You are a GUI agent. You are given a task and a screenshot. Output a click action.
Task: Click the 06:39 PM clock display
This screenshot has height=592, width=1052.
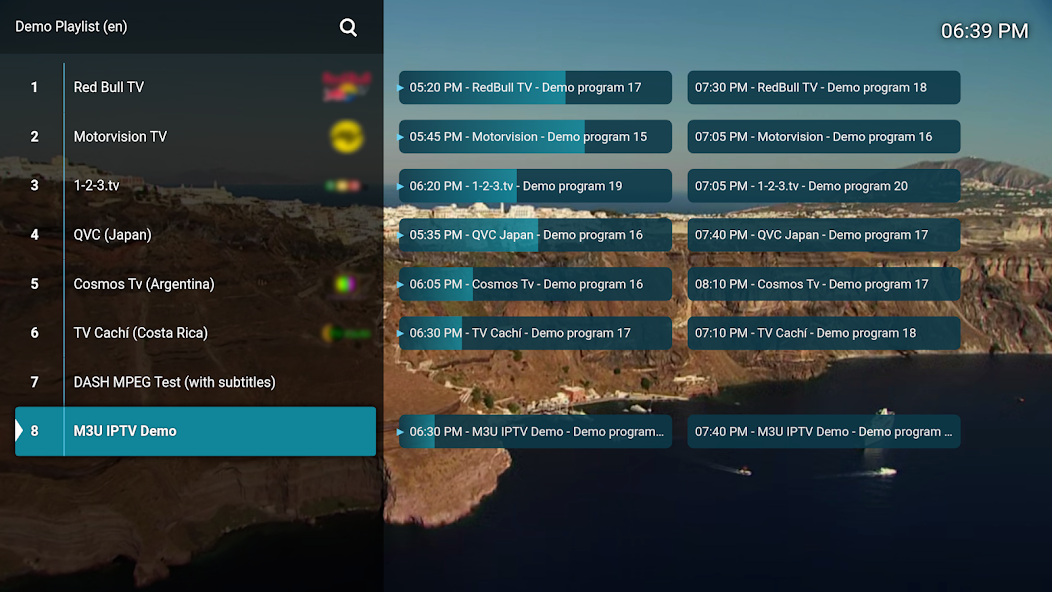984,31
